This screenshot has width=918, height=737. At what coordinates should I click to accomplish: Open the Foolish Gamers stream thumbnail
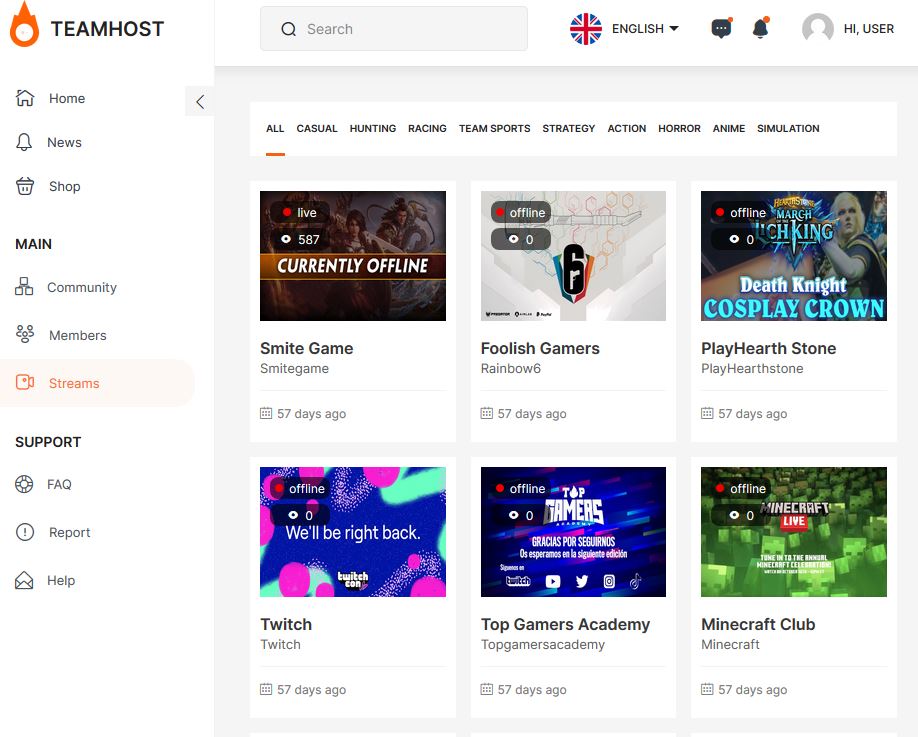[x=573, y=256]
